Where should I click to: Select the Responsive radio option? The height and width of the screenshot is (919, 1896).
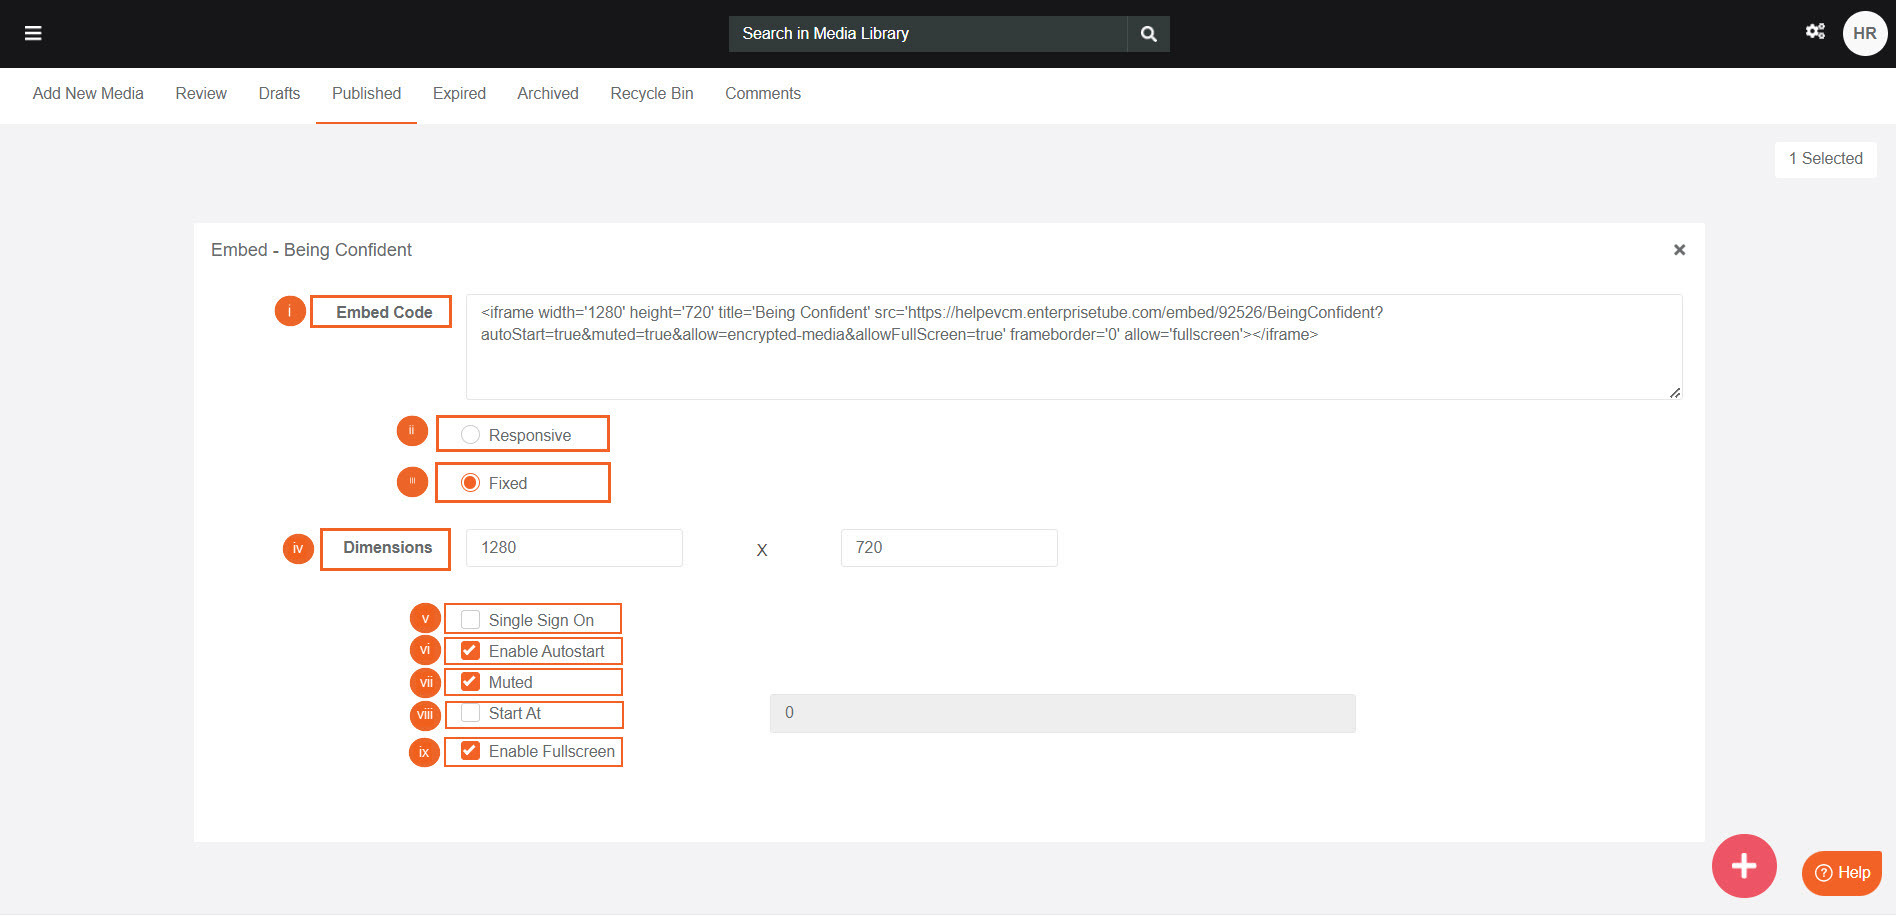[x=470, y=435]
